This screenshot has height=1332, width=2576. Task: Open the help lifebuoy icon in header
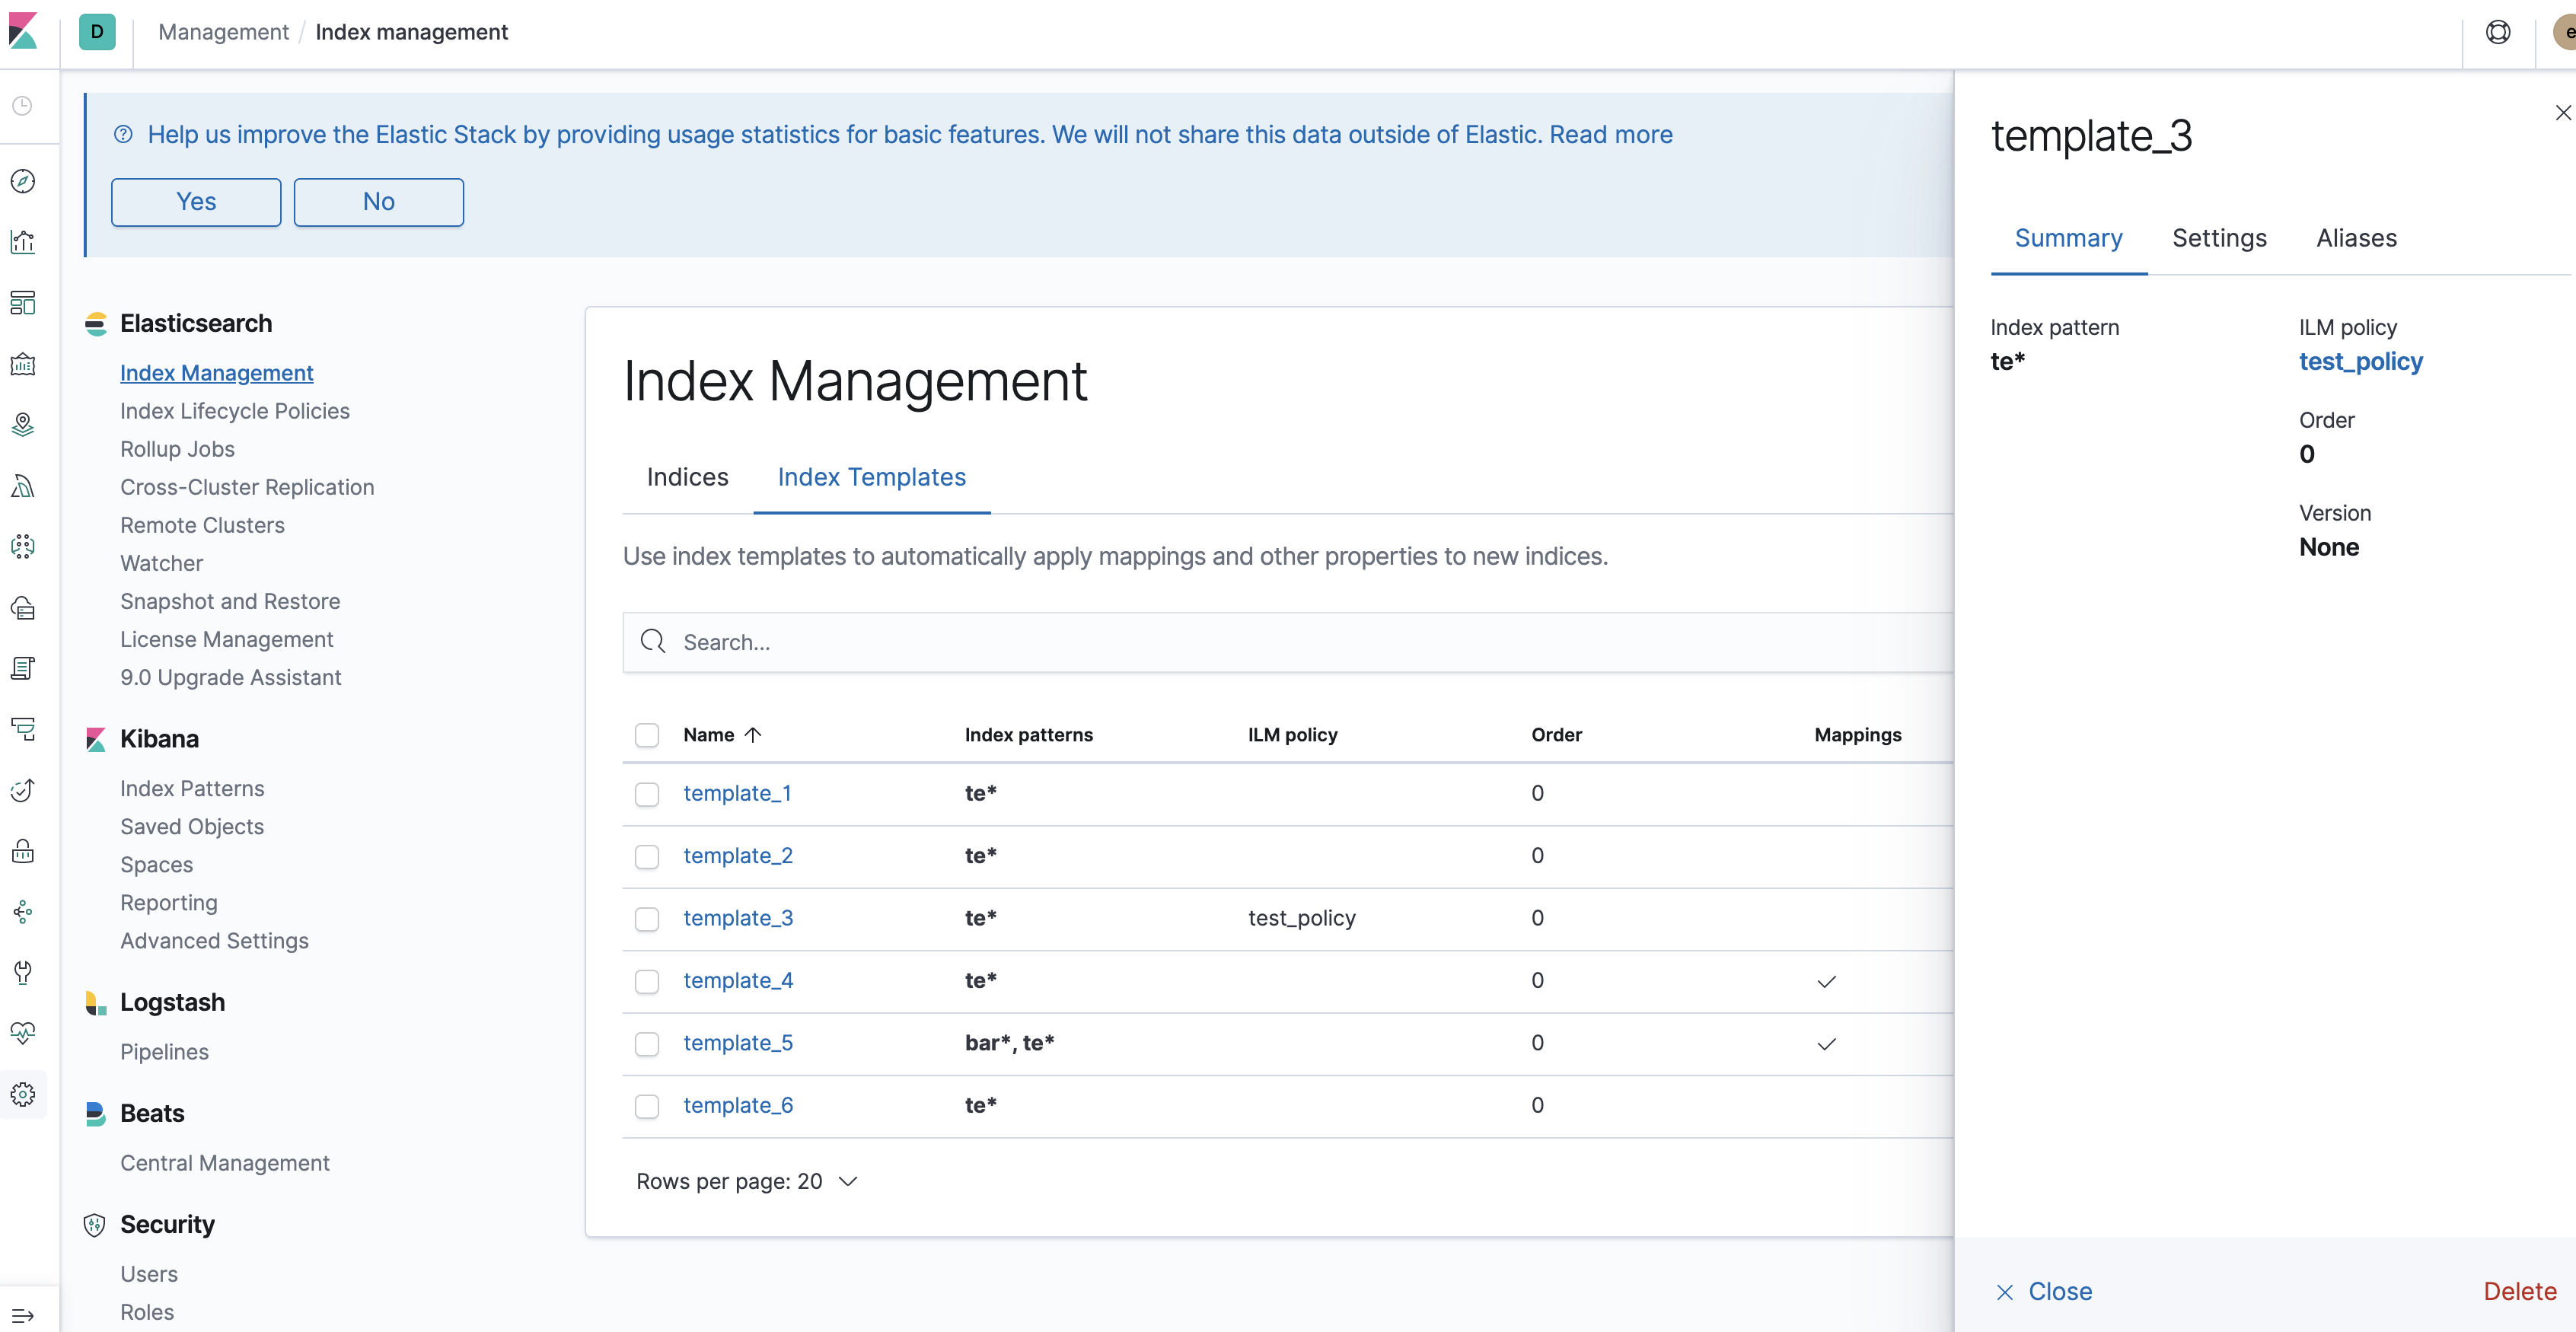[2497, 32]
